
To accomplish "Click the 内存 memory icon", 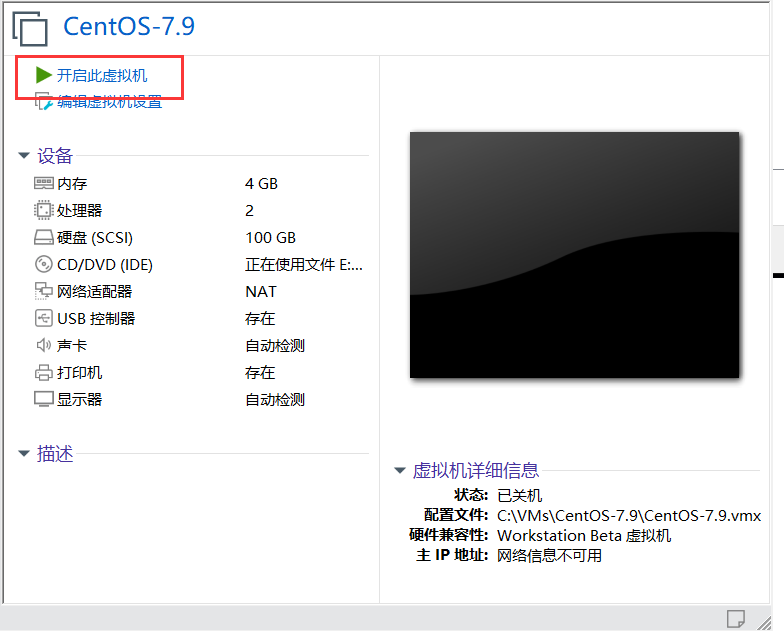I will click(44, 183).
